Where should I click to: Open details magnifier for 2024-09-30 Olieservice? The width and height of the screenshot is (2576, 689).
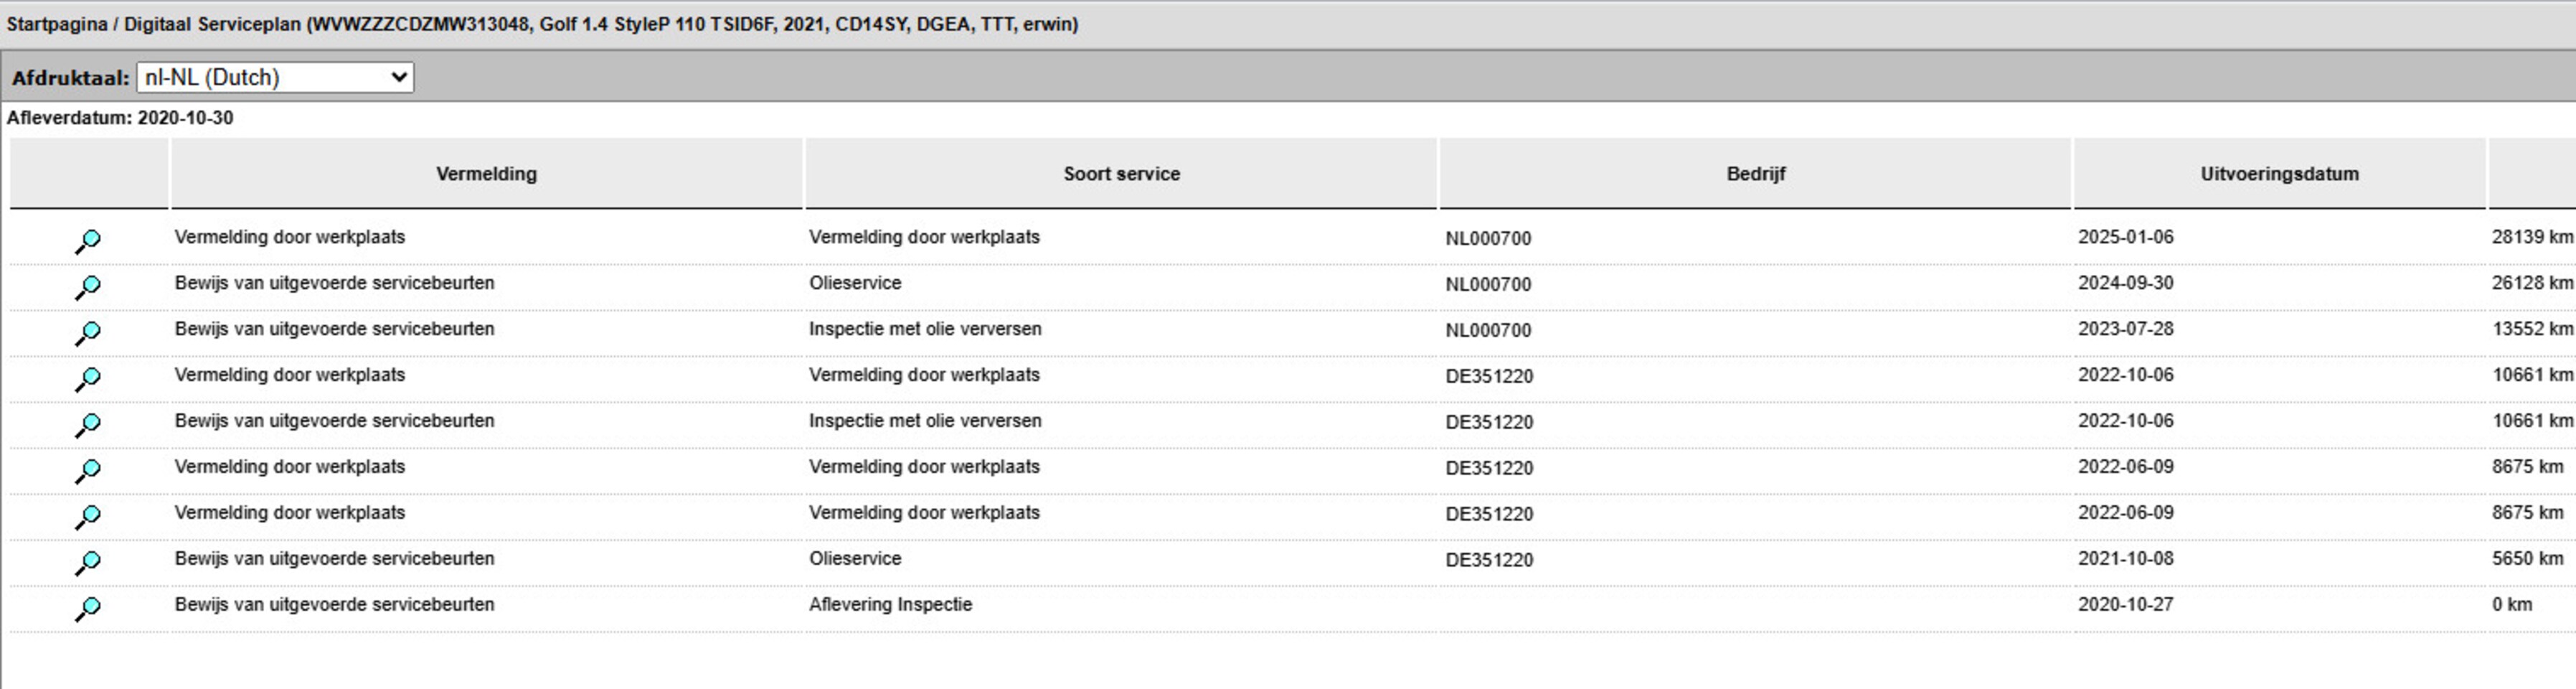(88, 287)
